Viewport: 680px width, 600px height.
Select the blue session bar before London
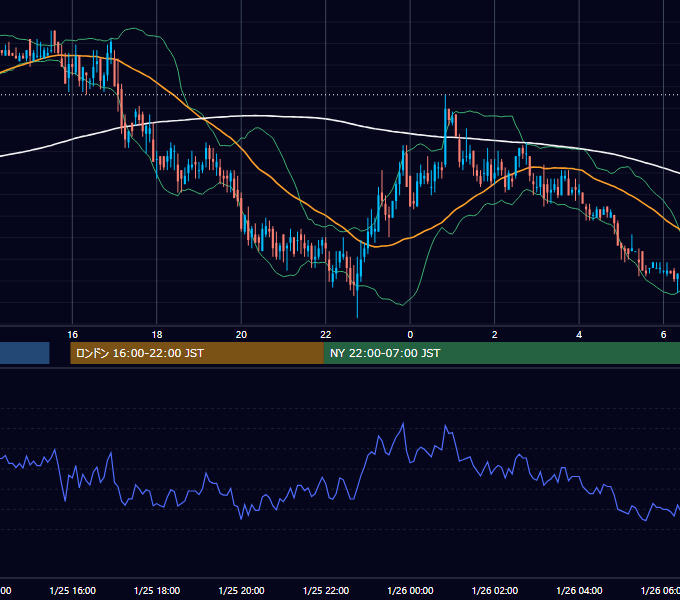click(x=24, y=353)
